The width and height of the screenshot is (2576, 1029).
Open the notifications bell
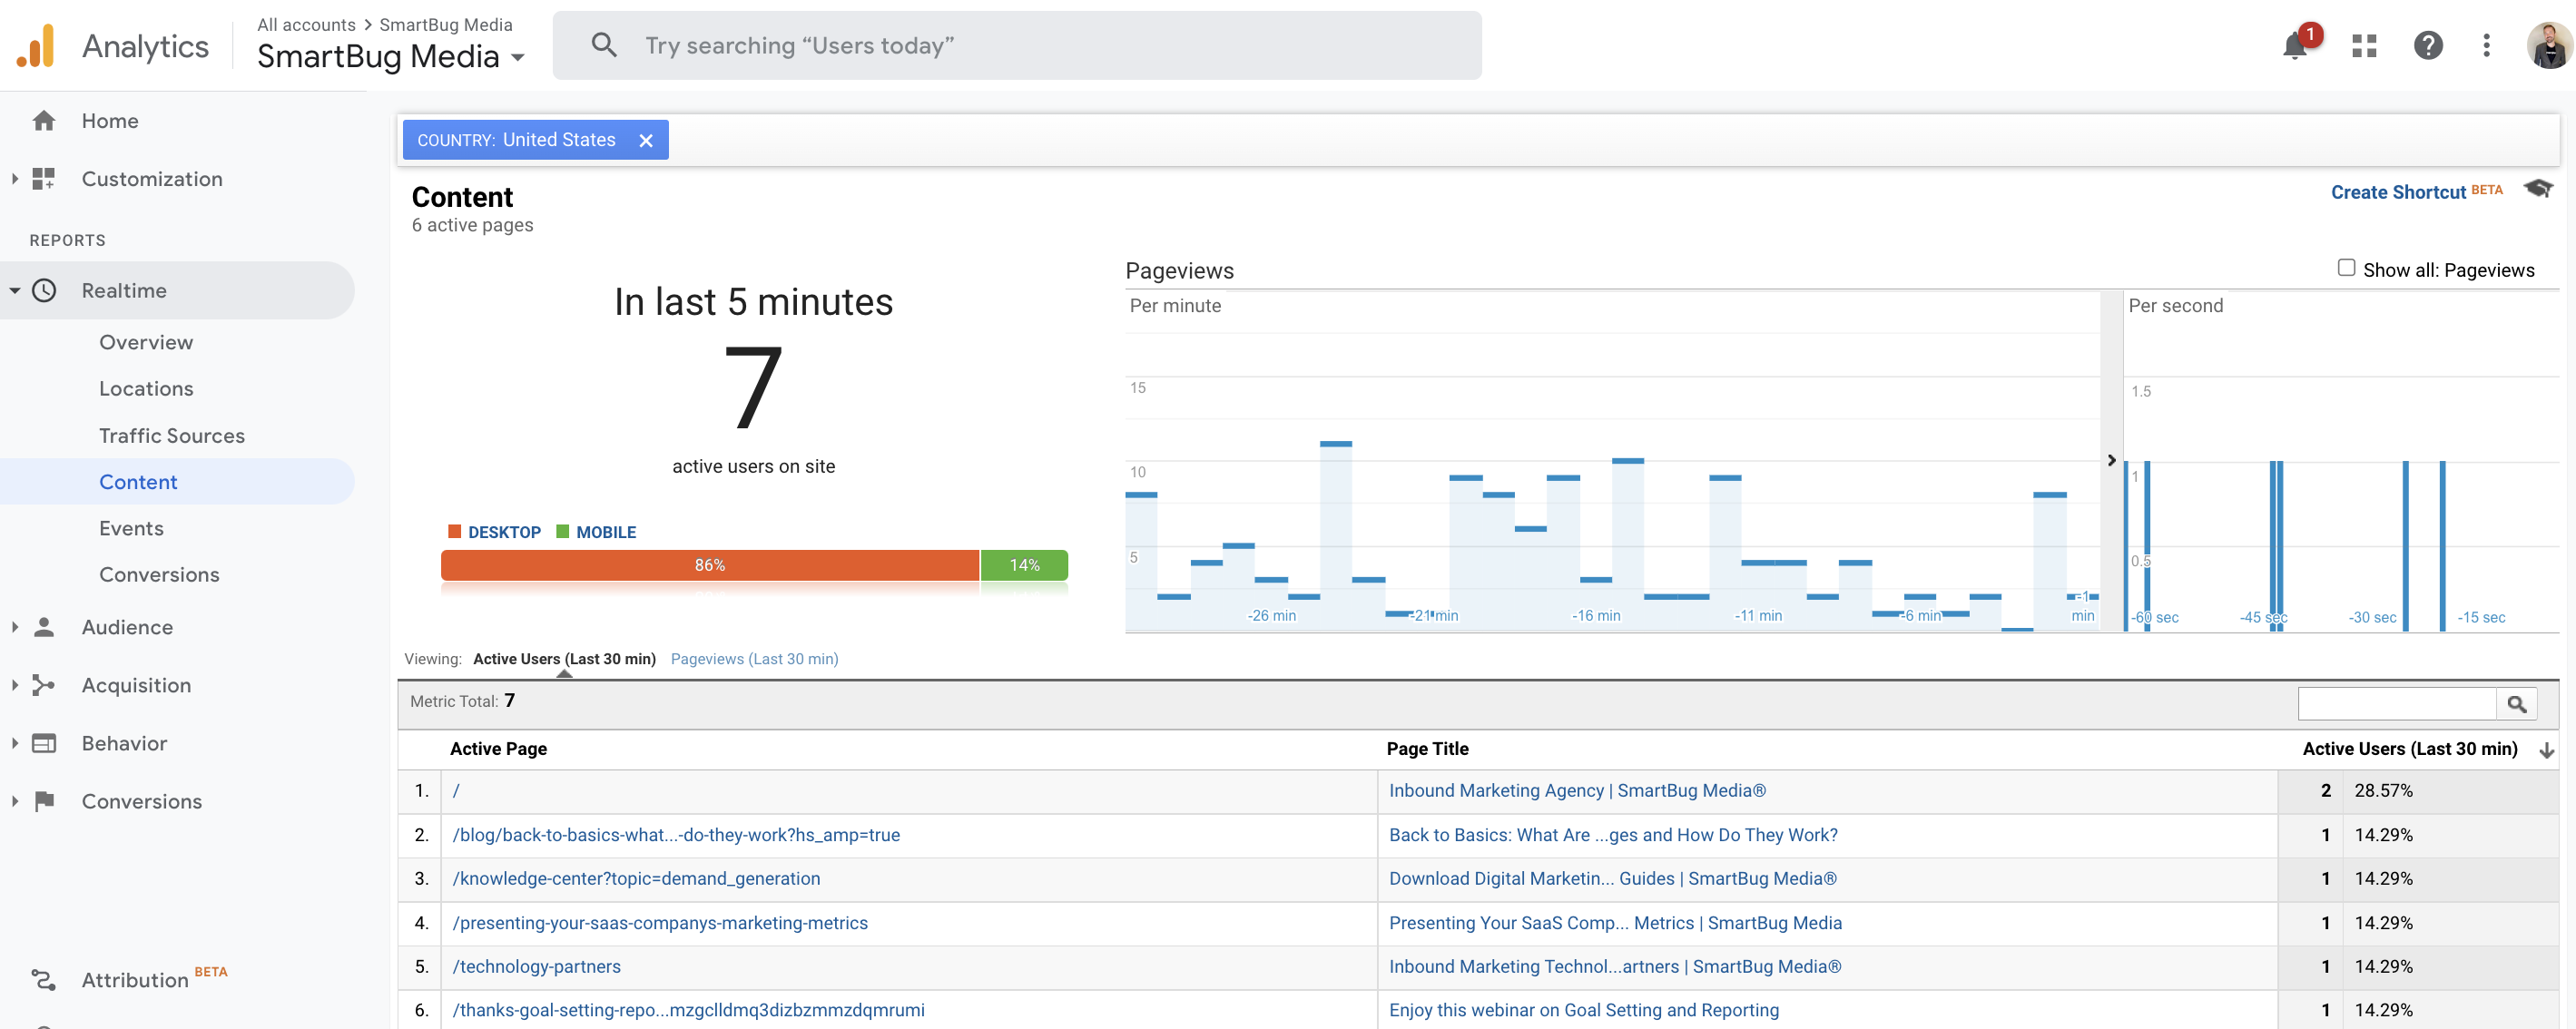[x=2295, y=46]
